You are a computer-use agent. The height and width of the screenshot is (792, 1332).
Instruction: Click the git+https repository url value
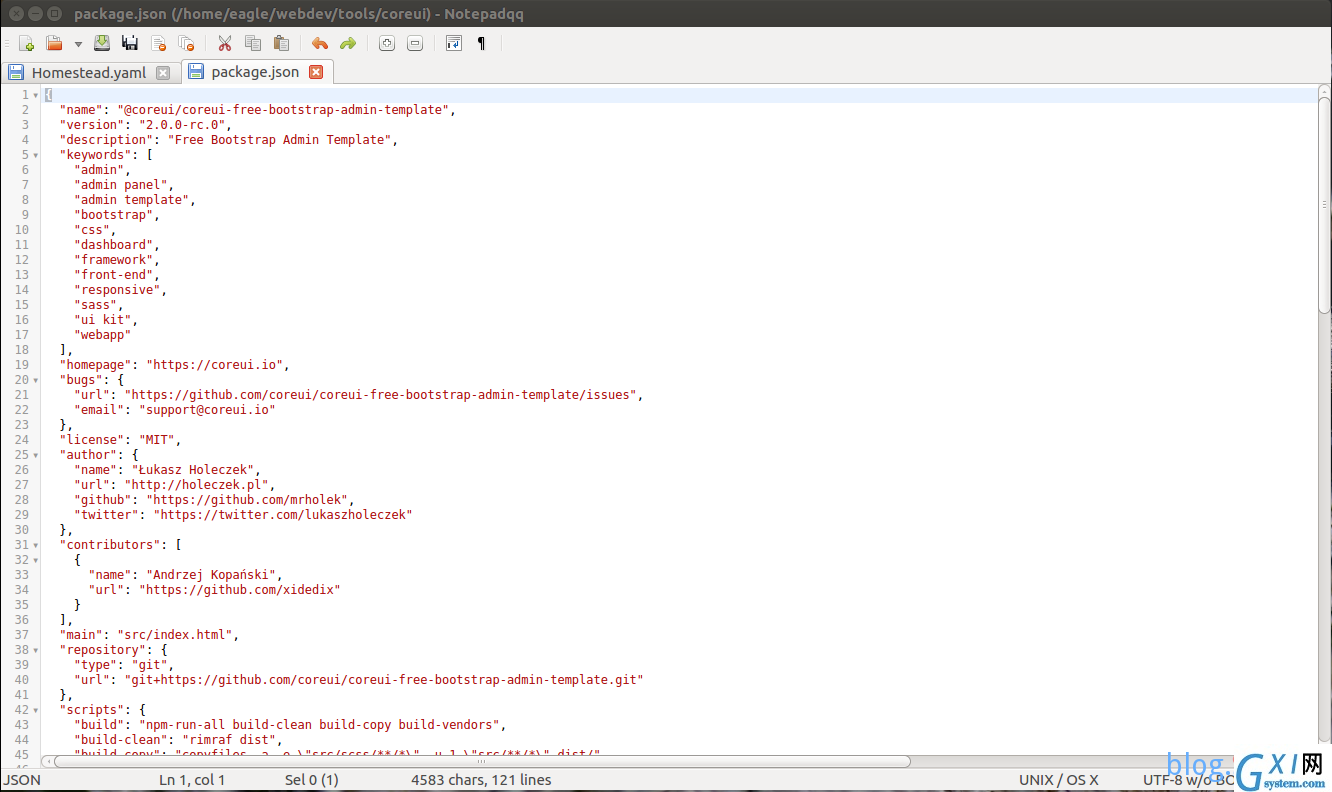[384, 680]
